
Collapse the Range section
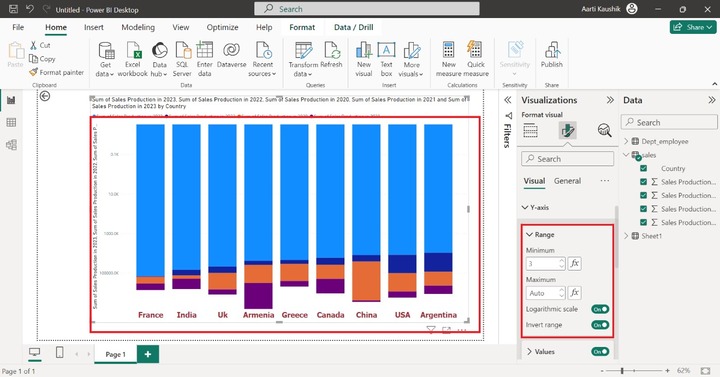click(x=529, y=235)
